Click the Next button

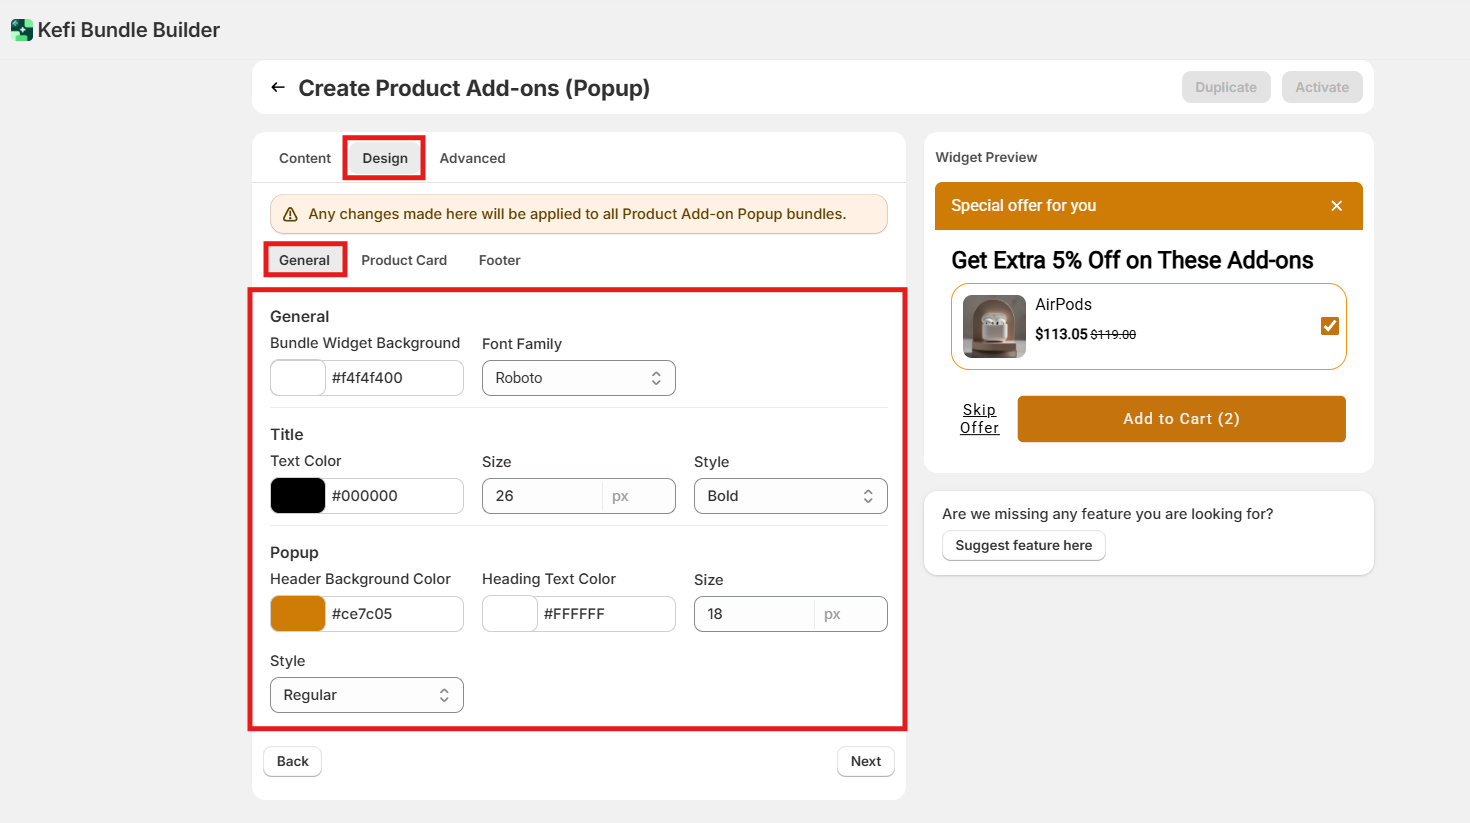pos(865,761)
